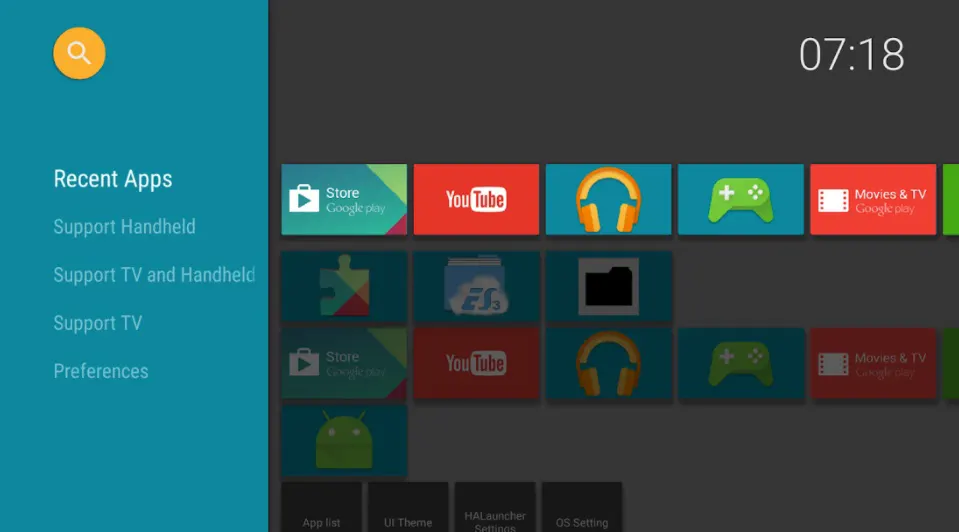Screen dimensions: 959x532
Task: Select Recent Apps in the sidebar
Action: tap(113, 179)
